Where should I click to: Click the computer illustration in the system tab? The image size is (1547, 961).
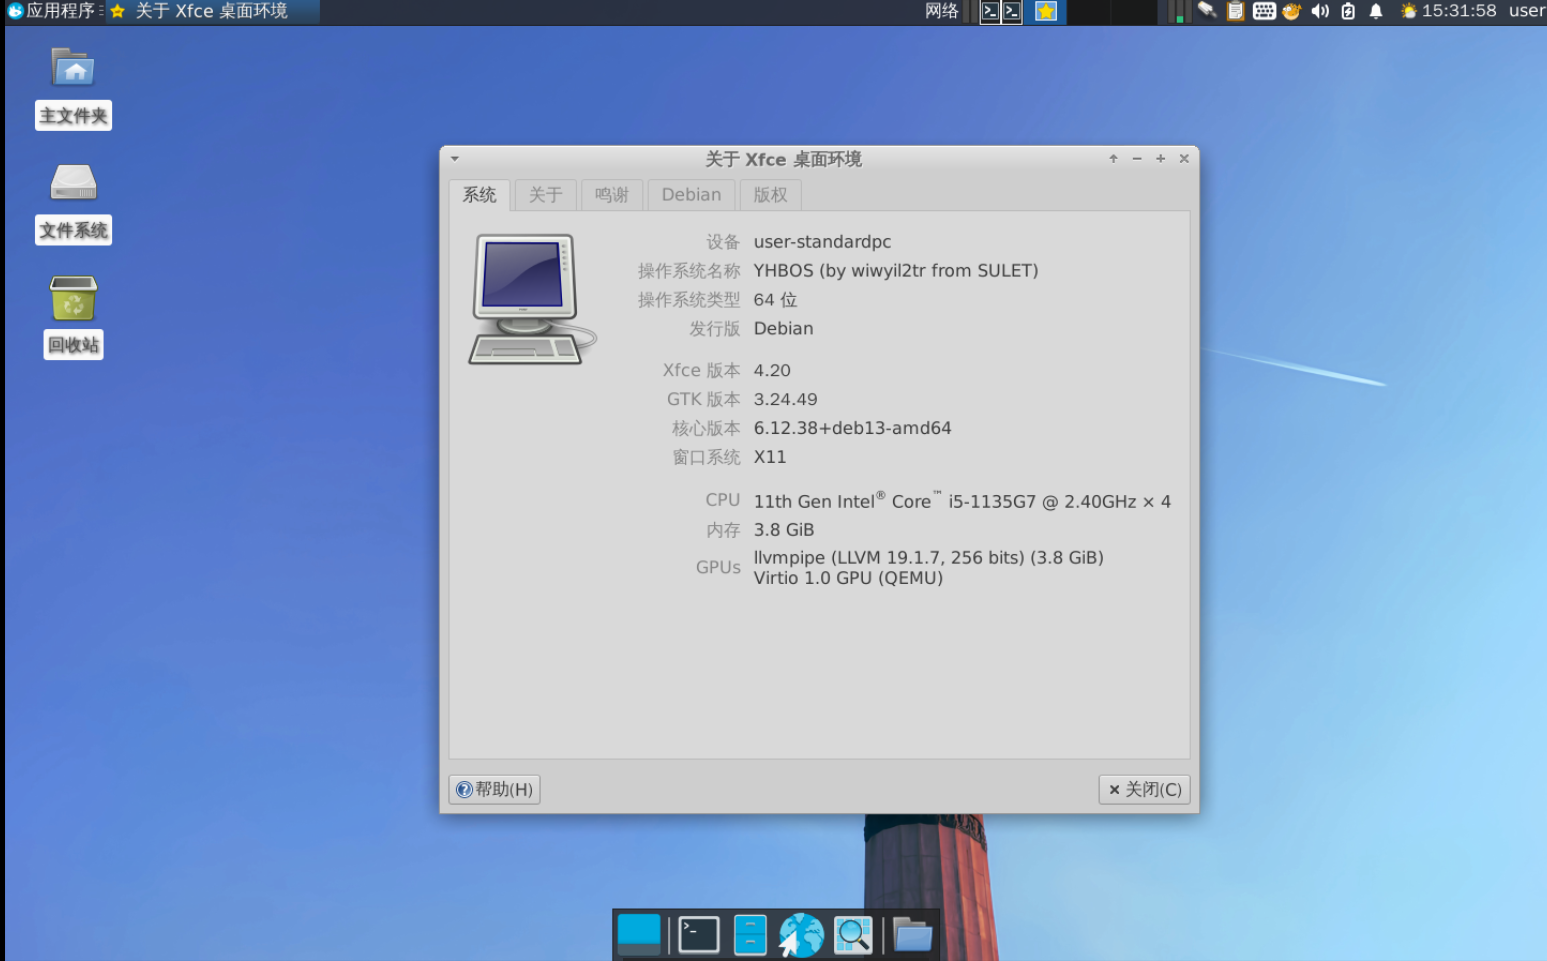coord(532,299)
